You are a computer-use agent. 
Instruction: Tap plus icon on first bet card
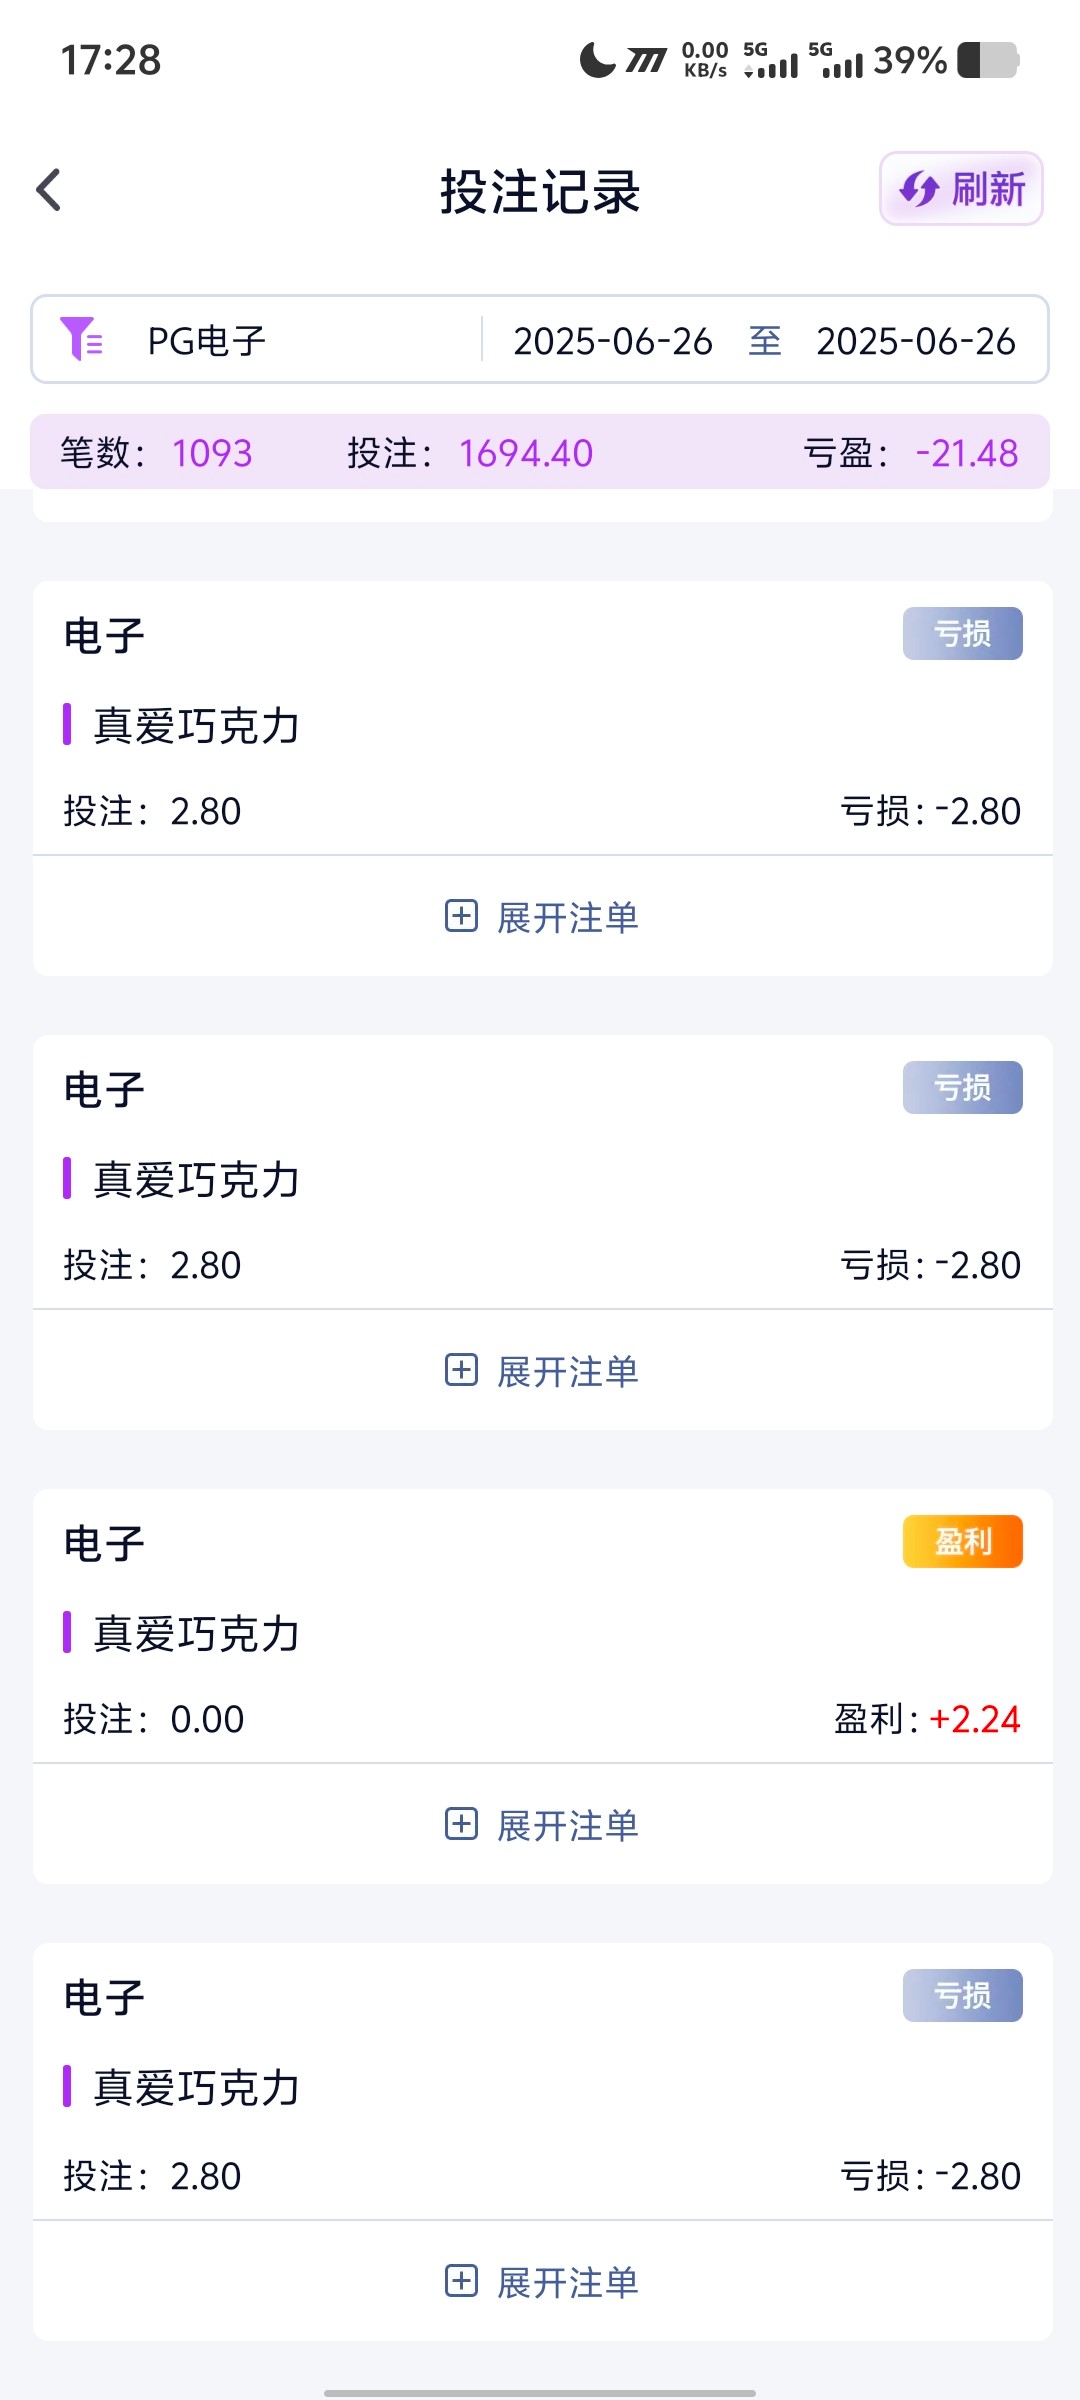(x=461, y=916)
